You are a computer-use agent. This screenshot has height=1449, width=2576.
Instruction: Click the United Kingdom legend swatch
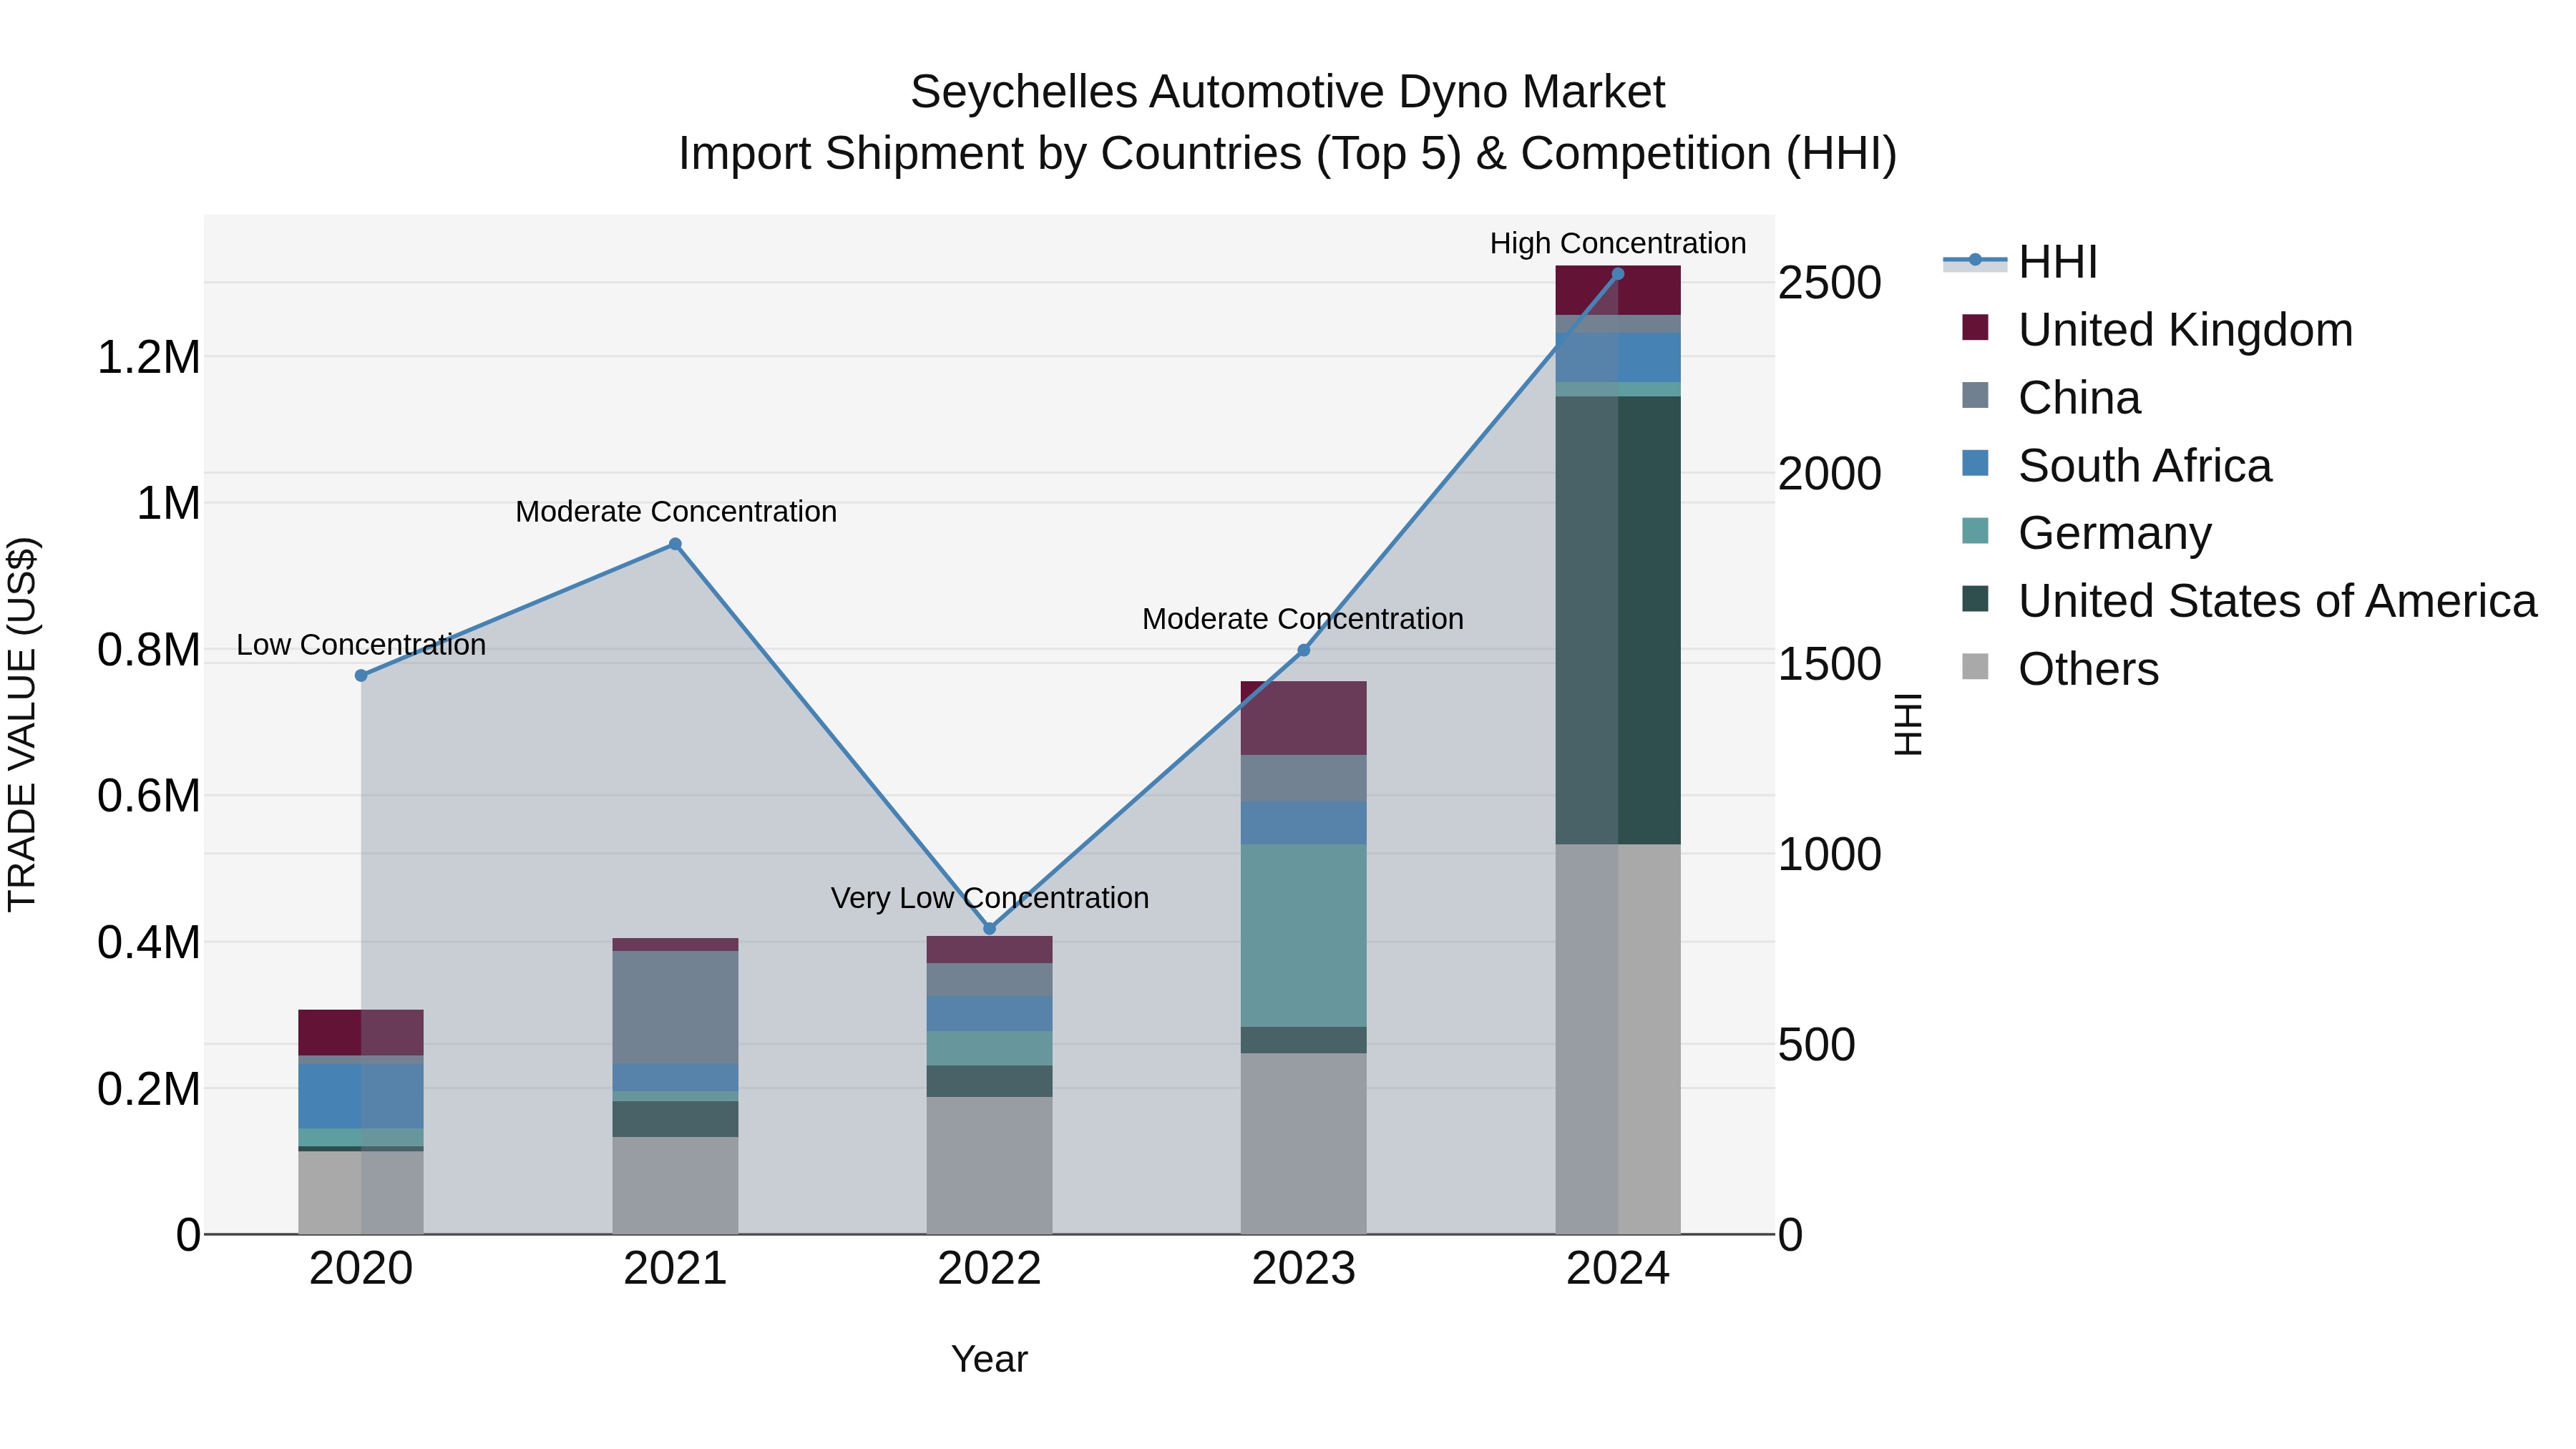click(x=1975, y=328)
